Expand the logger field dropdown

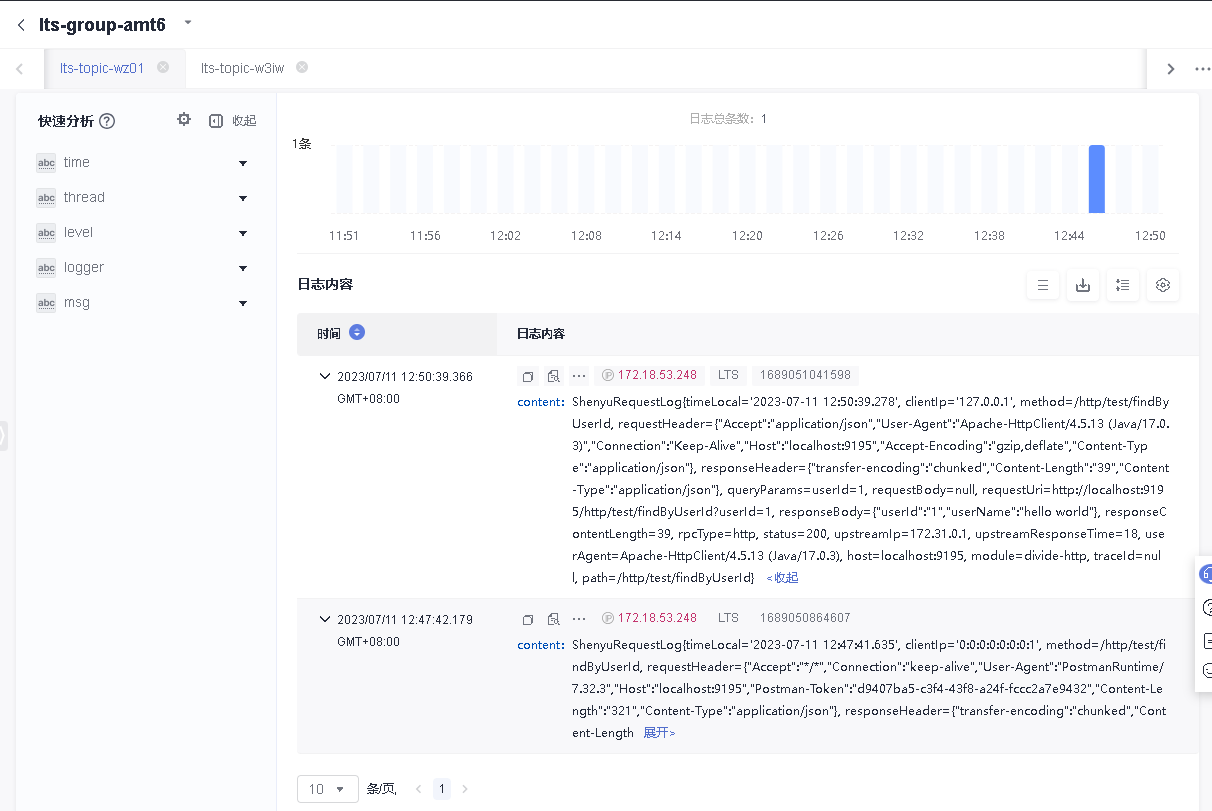[242, 268]
